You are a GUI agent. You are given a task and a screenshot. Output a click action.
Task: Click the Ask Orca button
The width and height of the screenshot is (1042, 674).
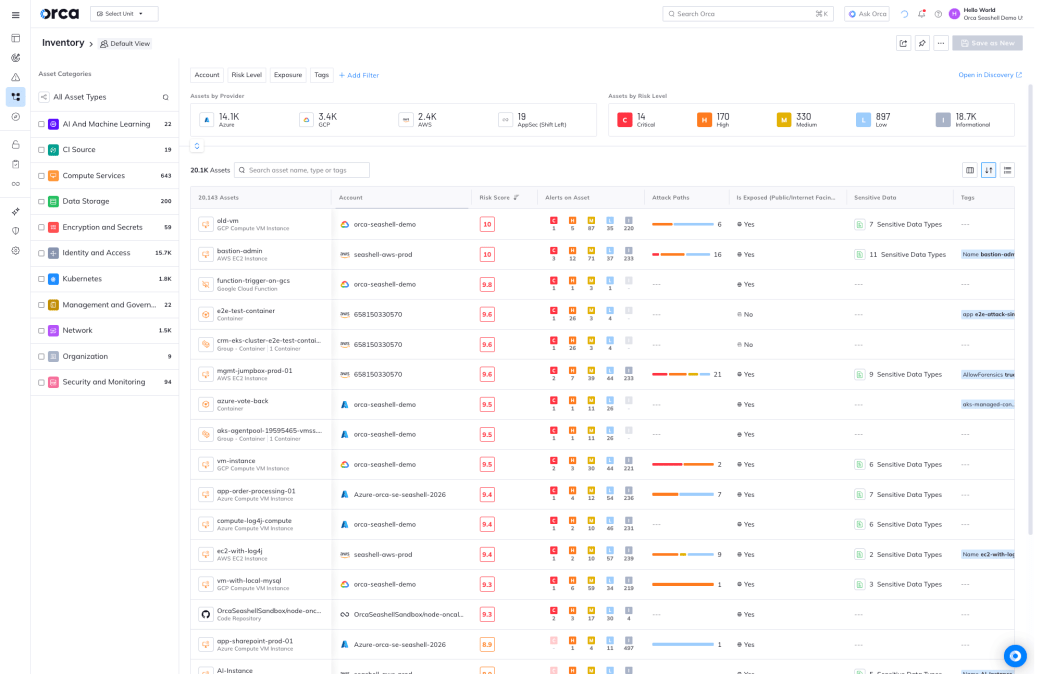[x=867, y=14]
